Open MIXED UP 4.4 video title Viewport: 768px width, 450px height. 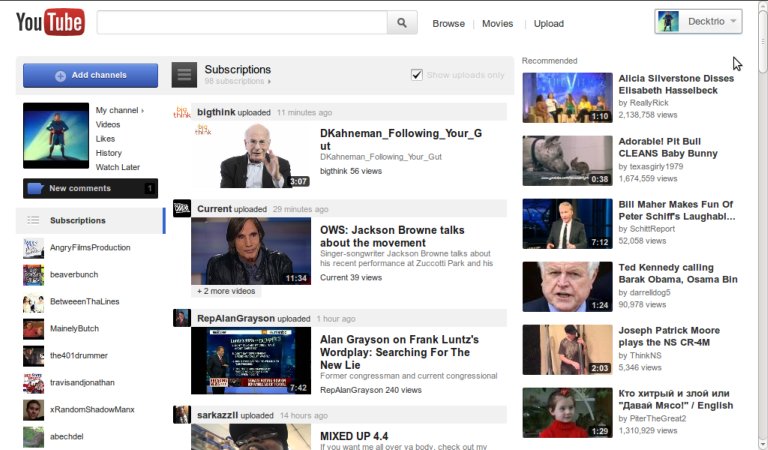pyautogui.click(x=354, y=436)
